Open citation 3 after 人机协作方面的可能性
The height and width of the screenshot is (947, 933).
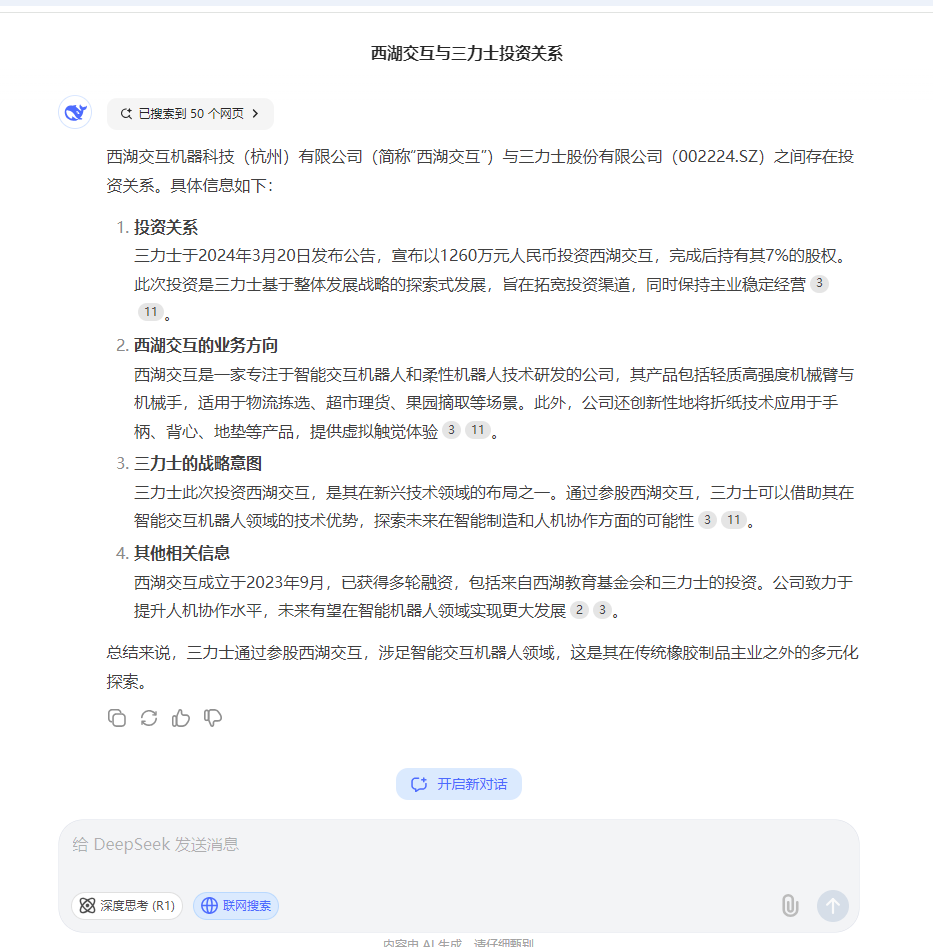click(x=707, y=520)
